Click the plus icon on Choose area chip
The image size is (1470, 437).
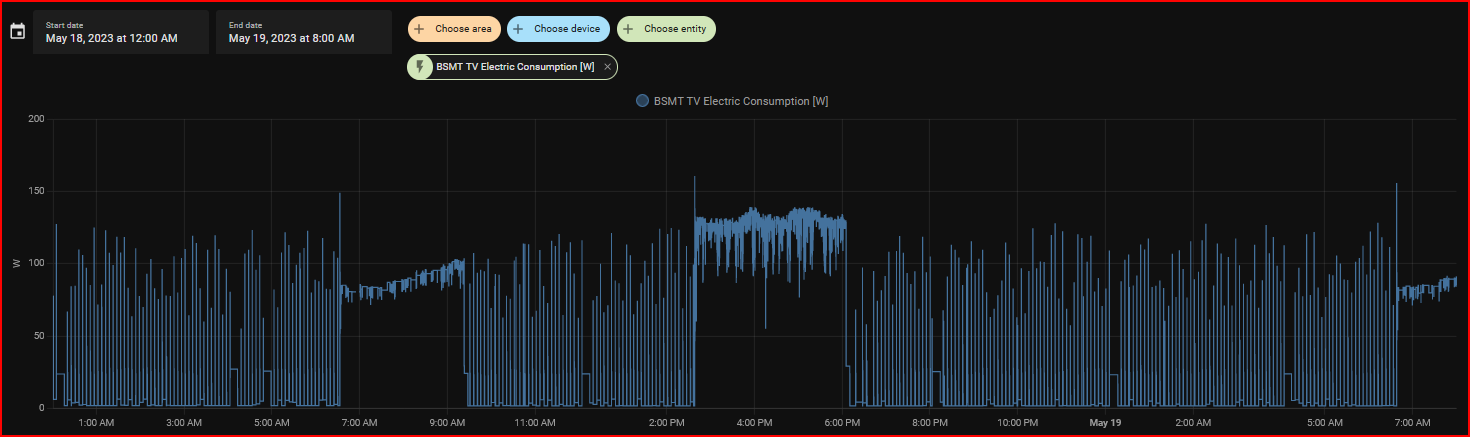pos(419,29)
